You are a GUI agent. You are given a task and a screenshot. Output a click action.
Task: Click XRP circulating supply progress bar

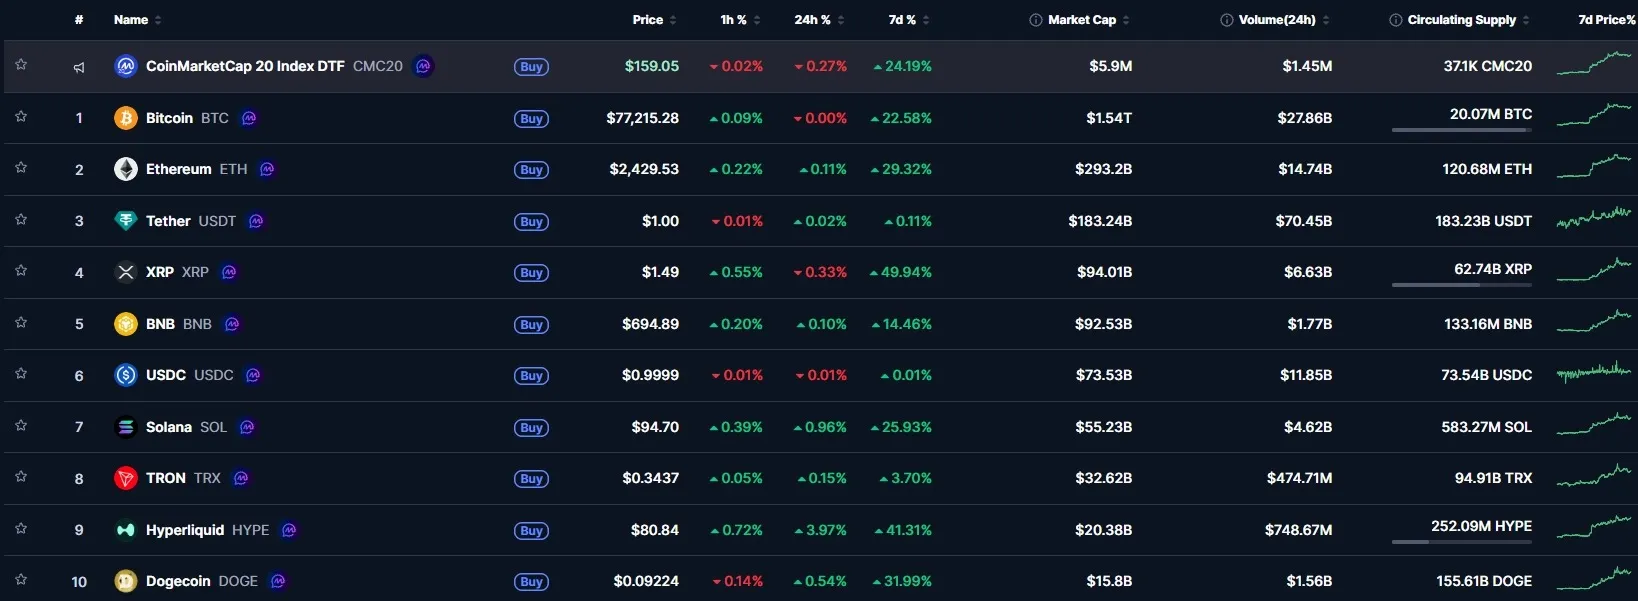point(1461,285)
